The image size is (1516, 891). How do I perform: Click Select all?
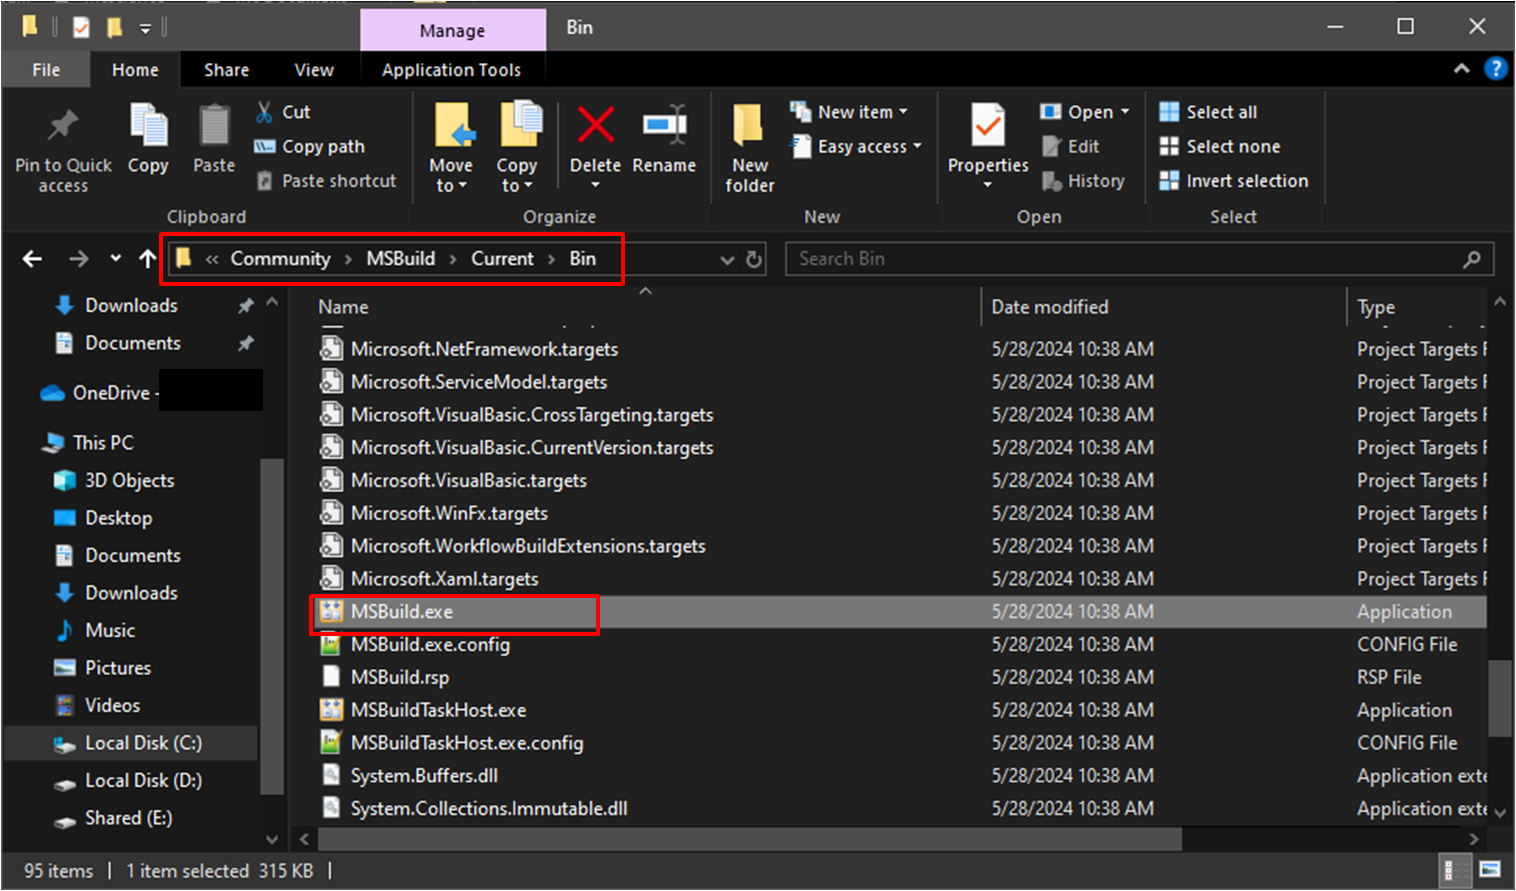[1208, 112]
